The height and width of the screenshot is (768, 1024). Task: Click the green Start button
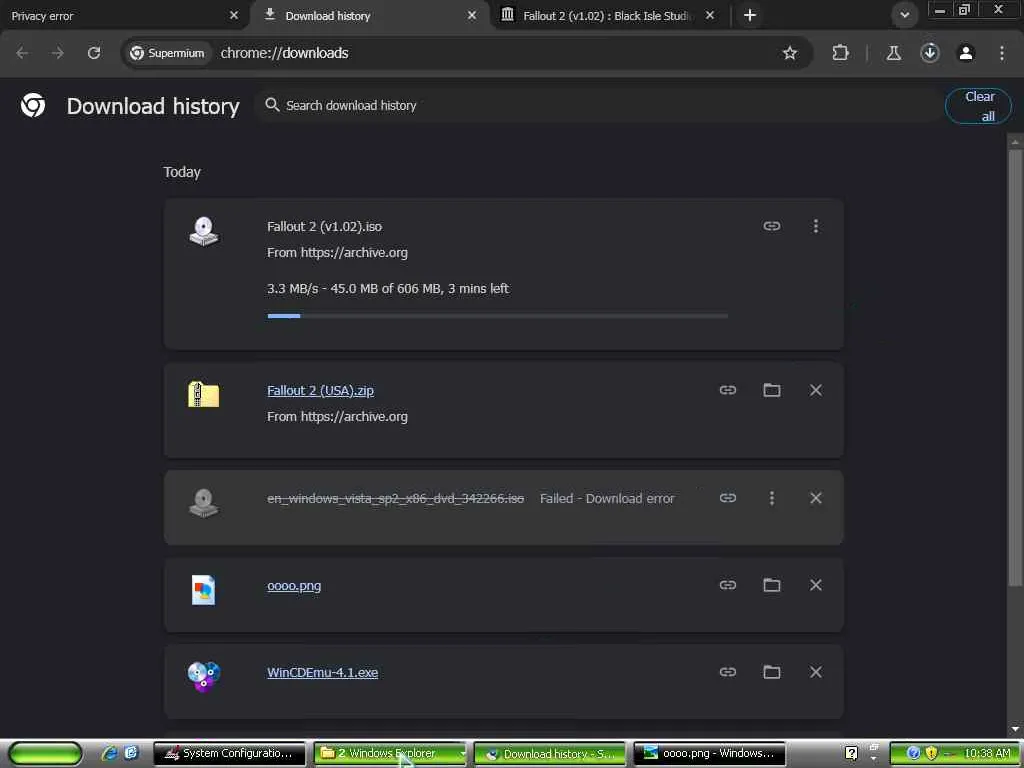pos(46,753)
